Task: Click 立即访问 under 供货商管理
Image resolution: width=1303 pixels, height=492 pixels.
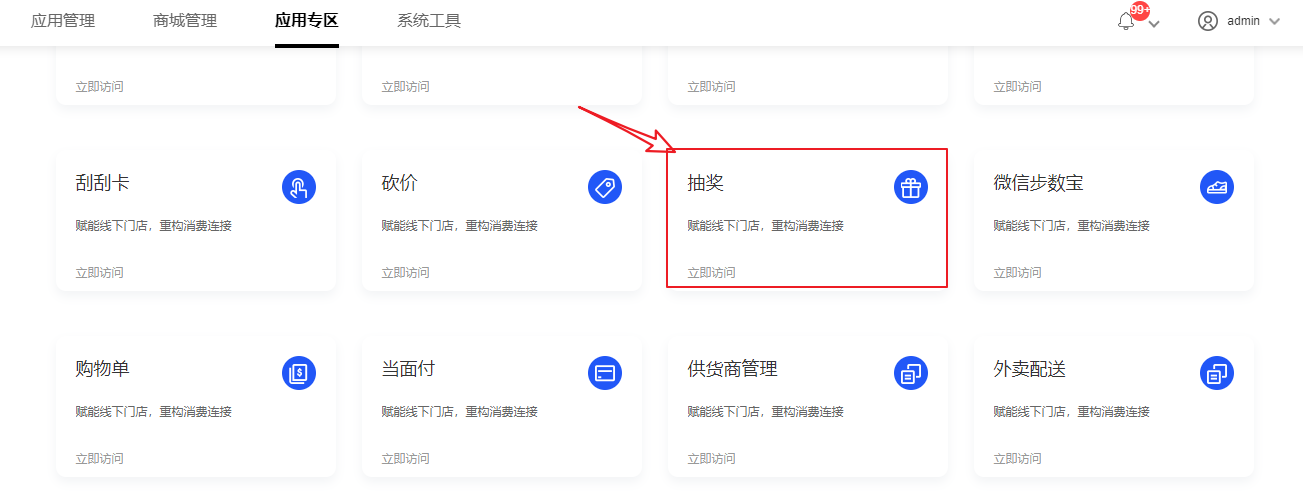Action: [x=712, y=458]
